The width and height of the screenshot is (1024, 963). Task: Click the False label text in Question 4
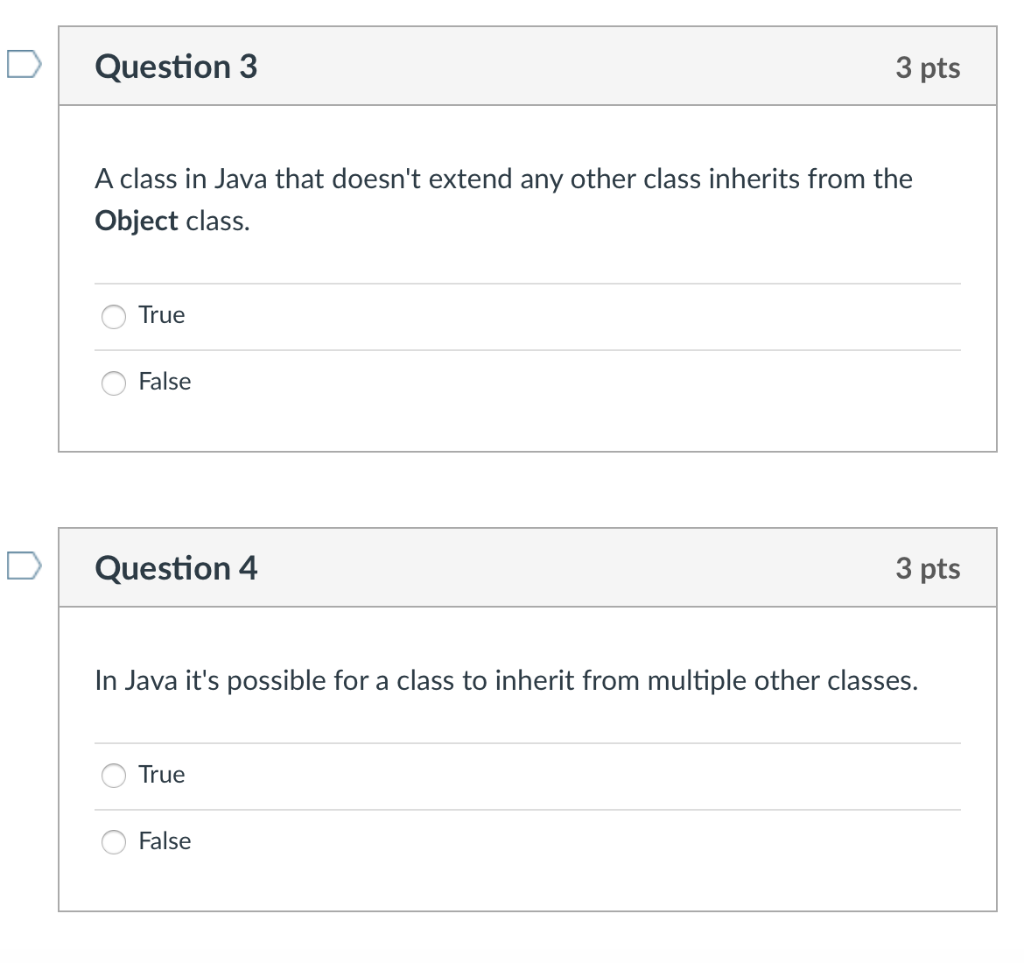coord(165,841)
